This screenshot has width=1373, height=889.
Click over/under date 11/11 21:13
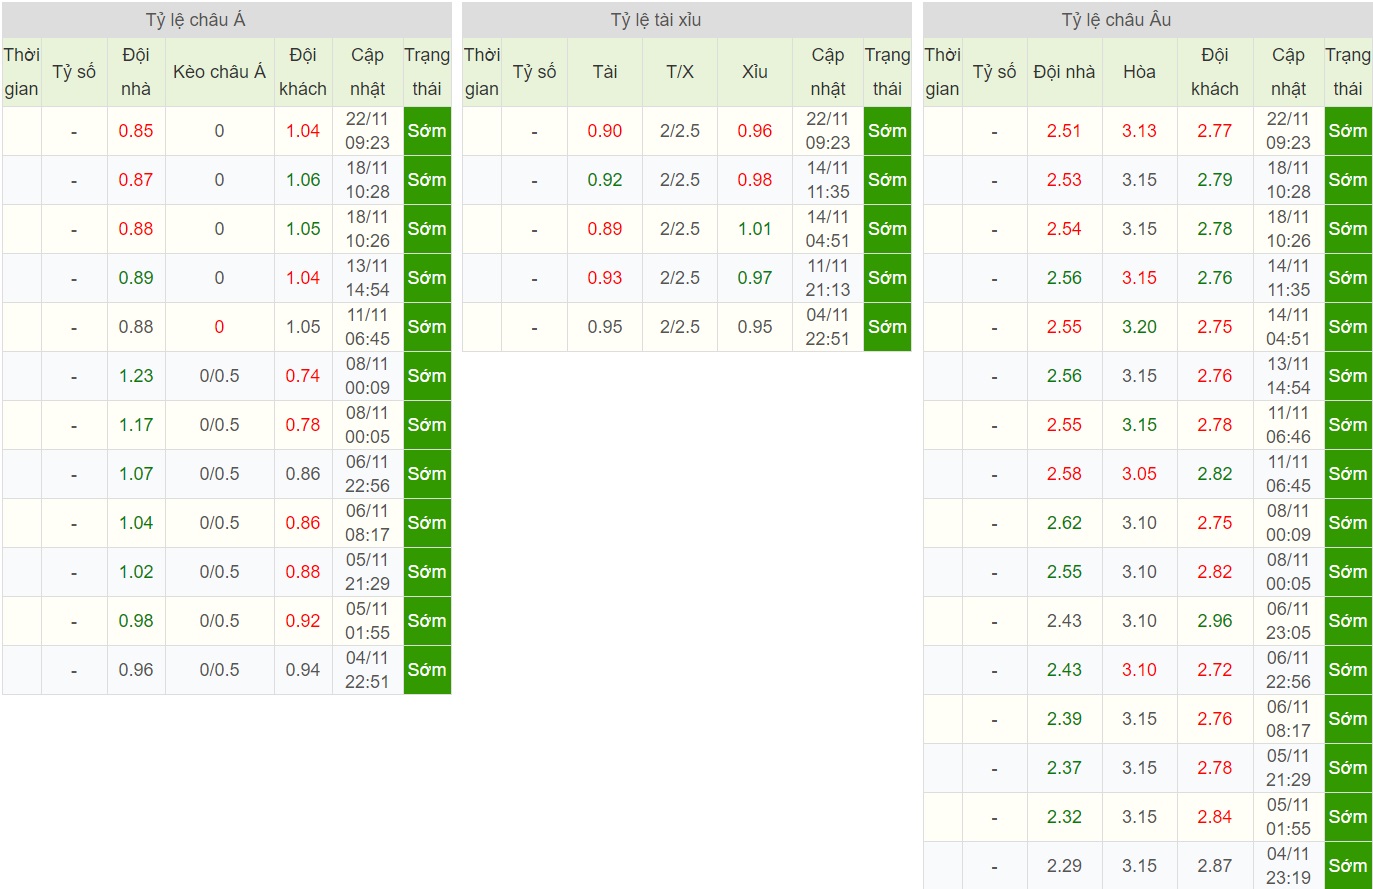tap(828, 278)
